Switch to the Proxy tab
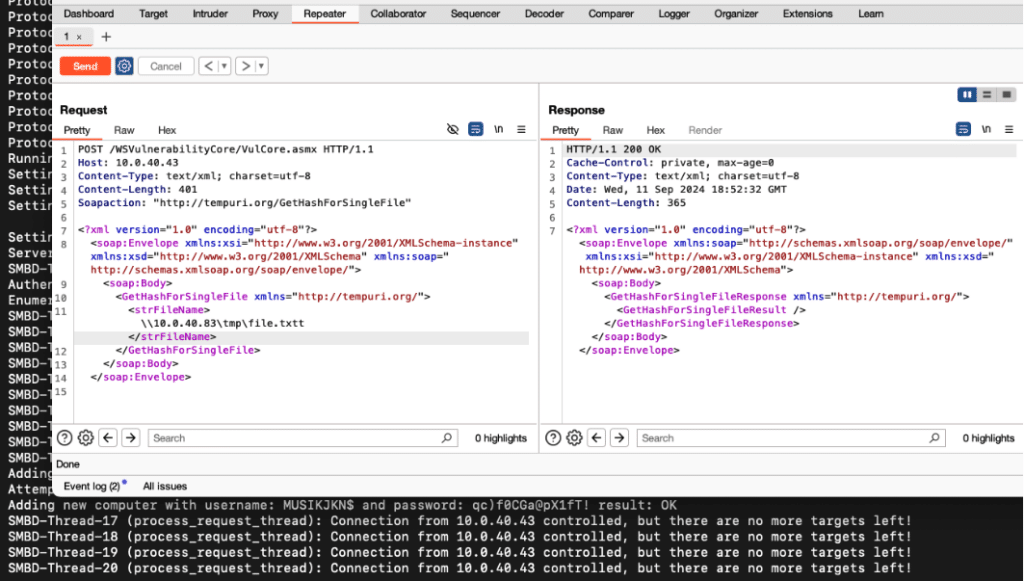The image size is (1024, 581). [x=265, y=14]
